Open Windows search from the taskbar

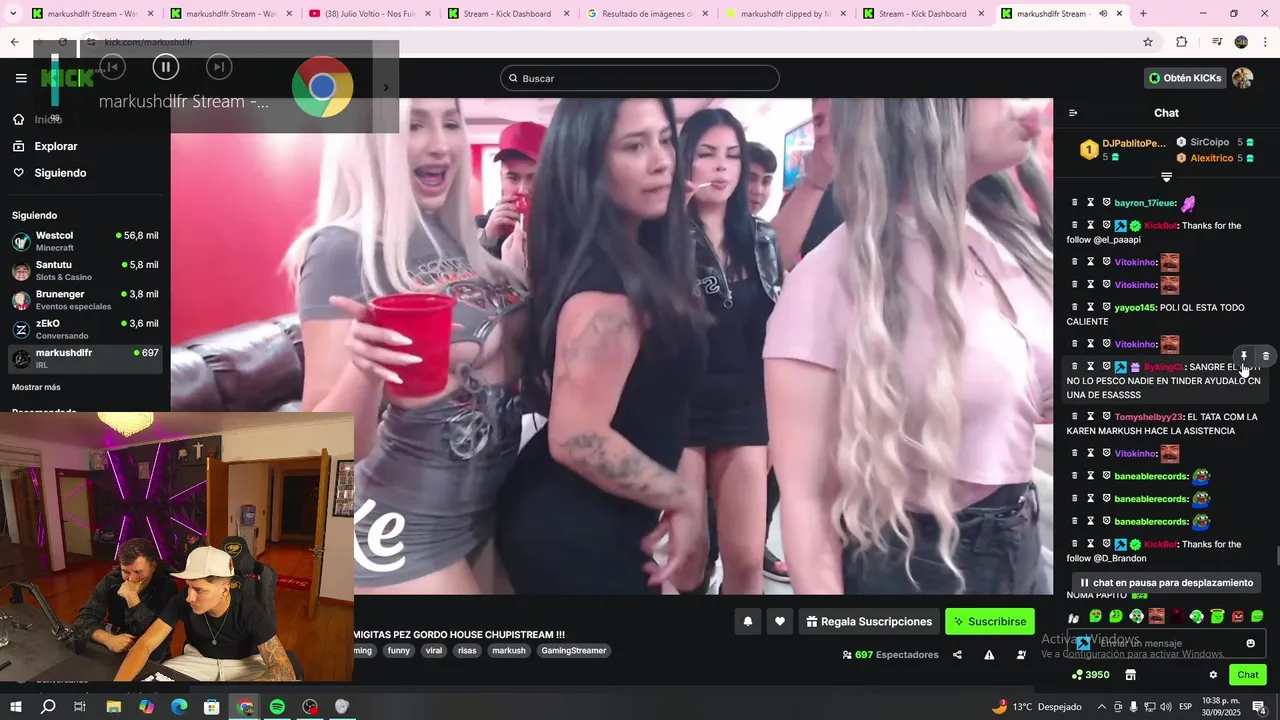pyautogui.click(x=48, y=706)
